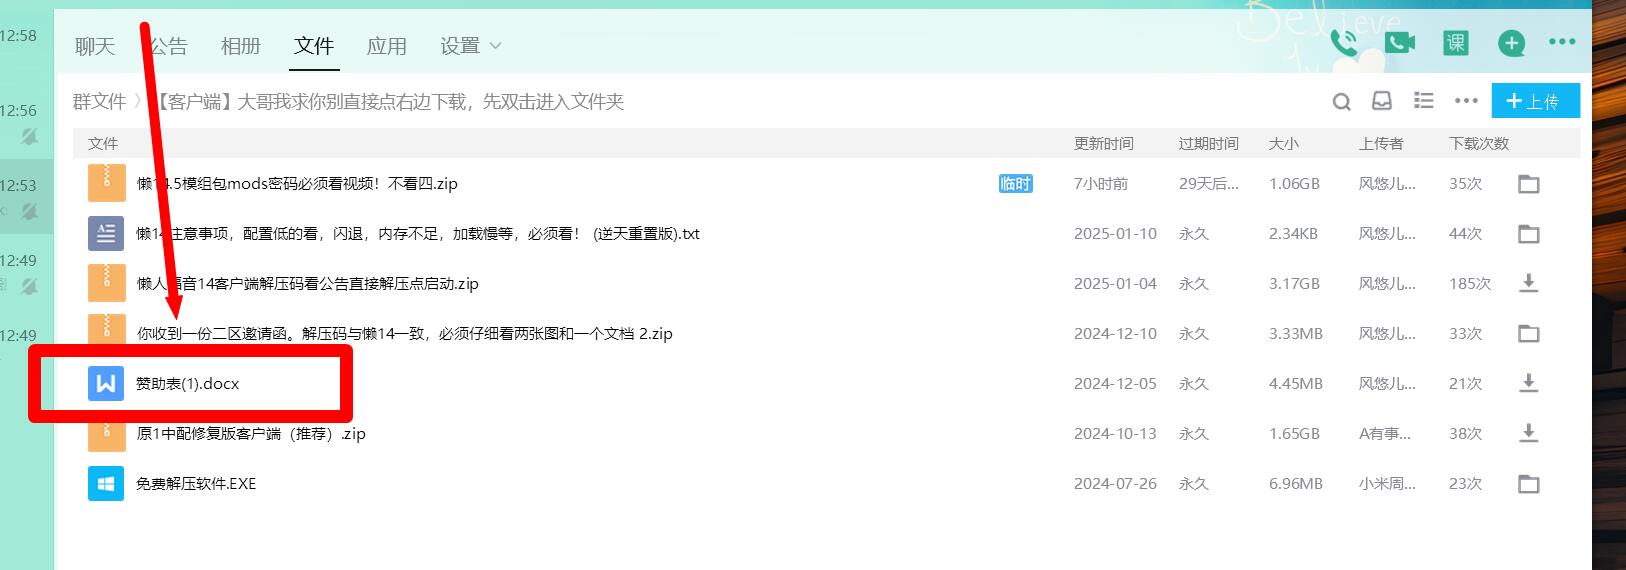The width and height of the screenshot is (1626, 570).
Task: Open top-right three-dot more menu
Action: pyautogui.click(x=1561, y=43)
